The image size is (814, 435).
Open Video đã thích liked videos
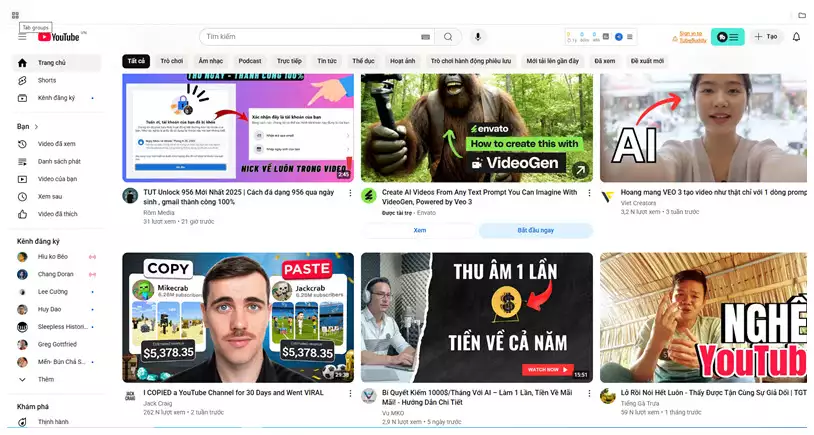pyautogui.click(x=57, y=214)
